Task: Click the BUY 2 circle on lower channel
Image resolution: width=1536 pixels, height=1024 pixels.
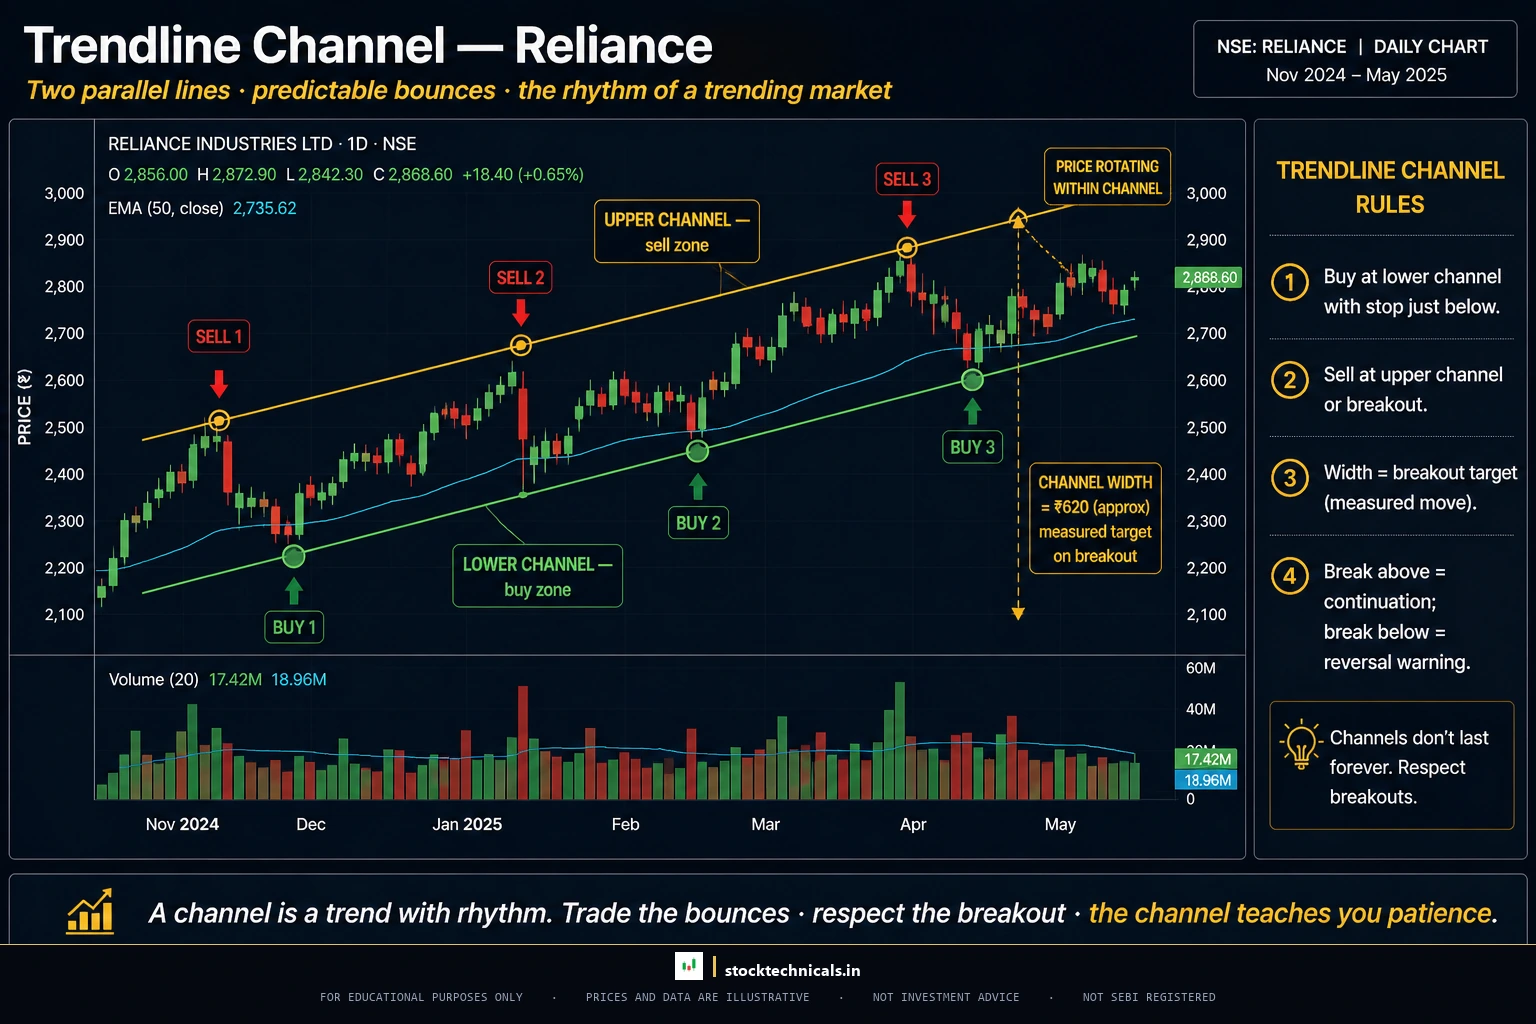Action: [x=698, y=451]
